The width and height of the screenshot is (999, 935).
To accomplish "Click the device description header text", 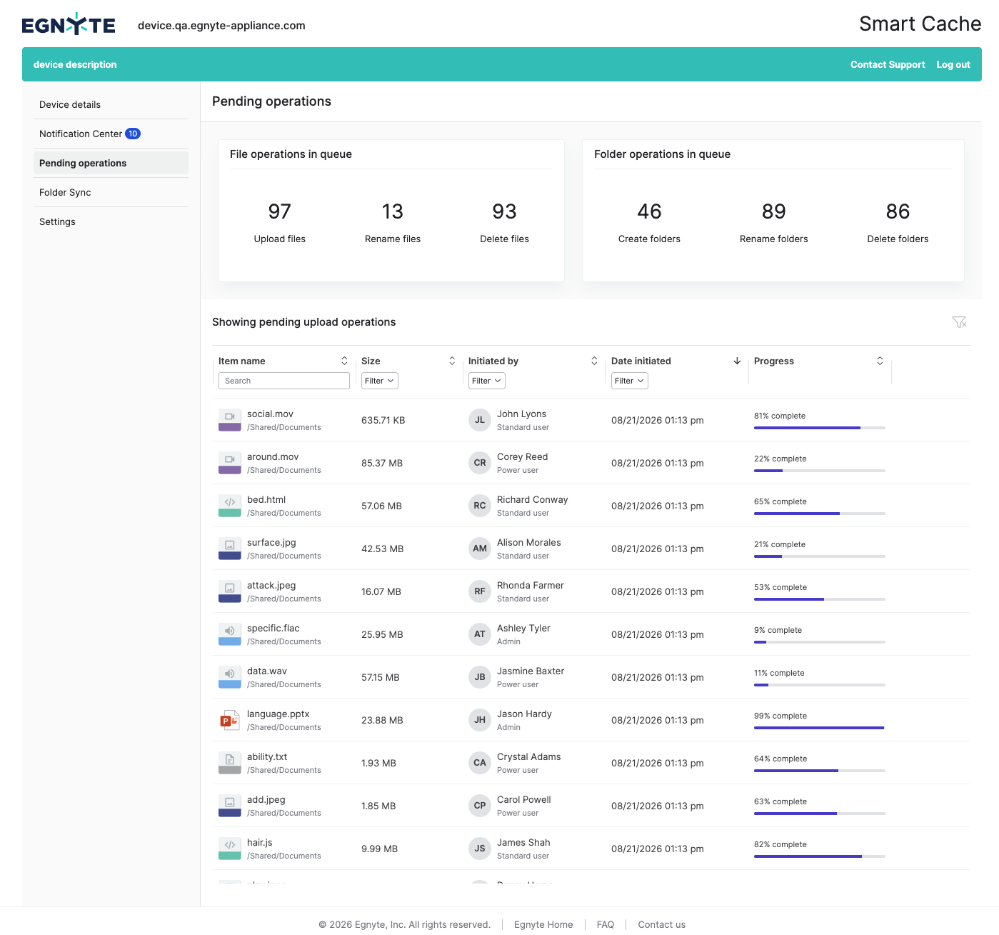I will [x=75, y=64].
